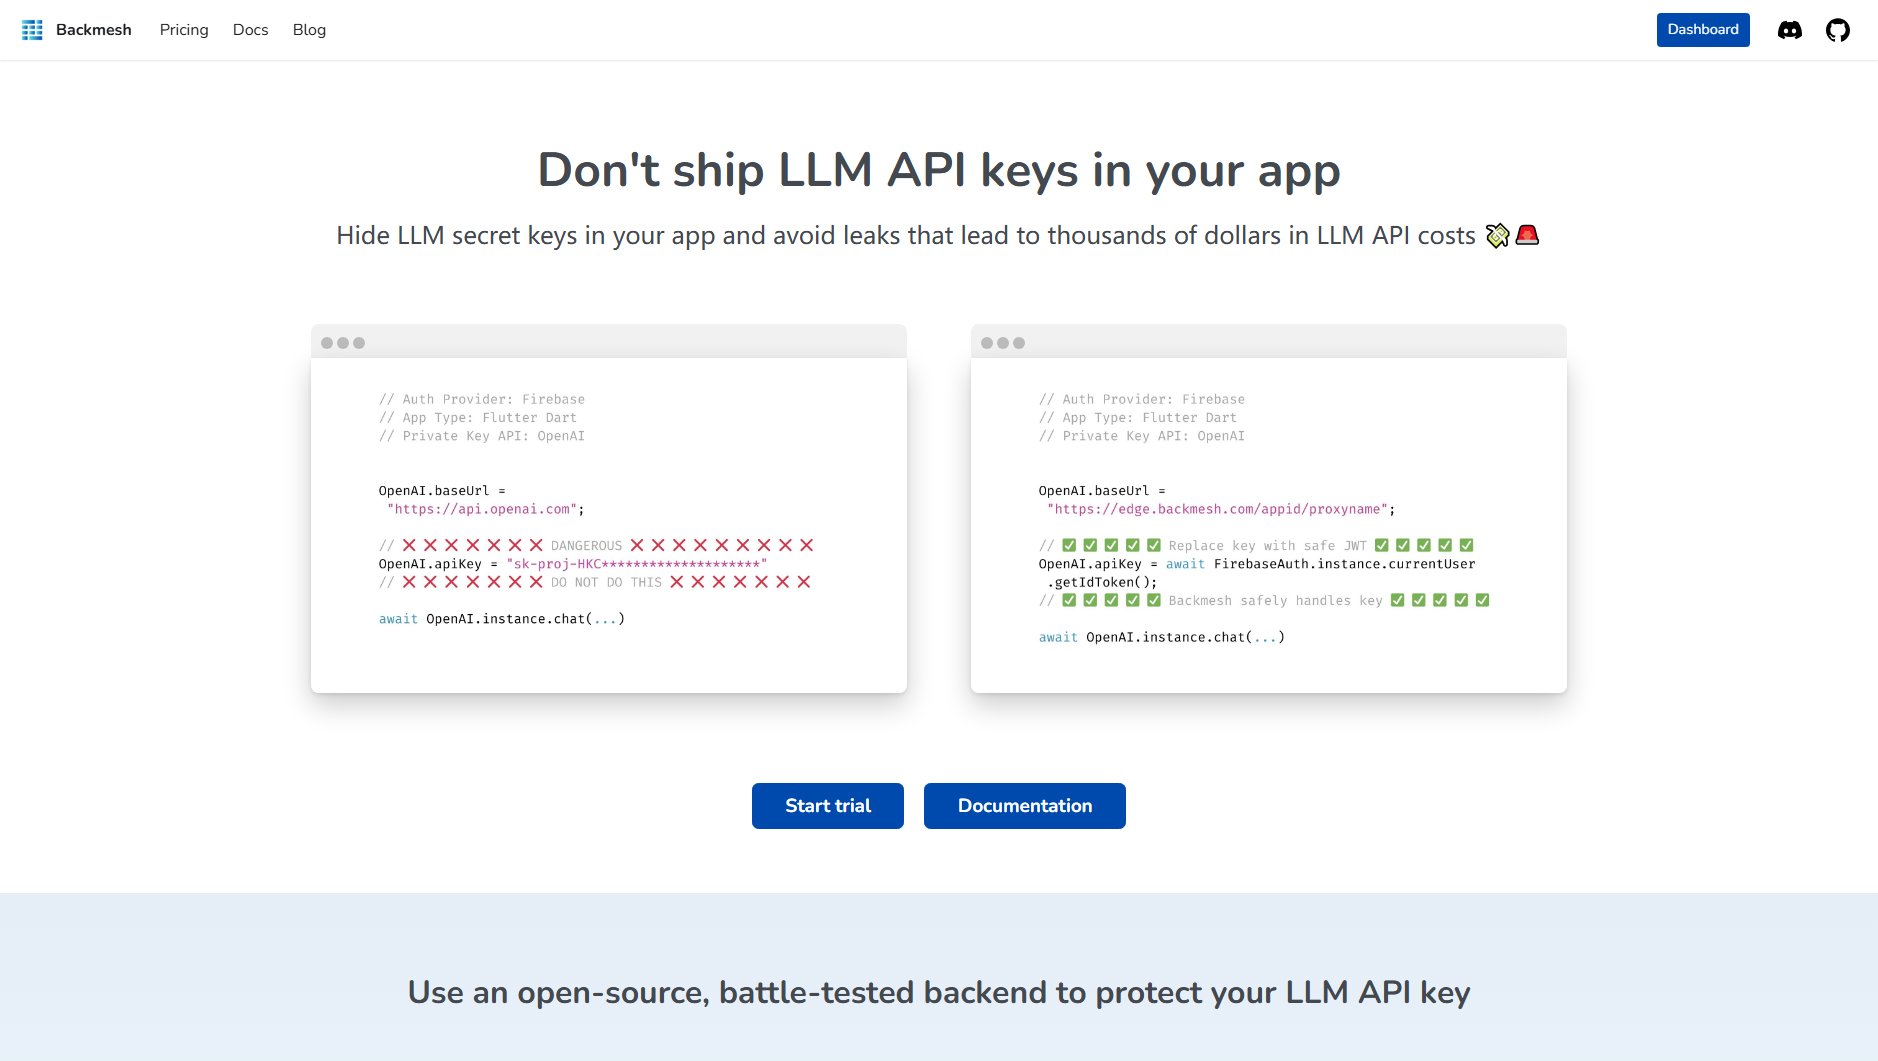
Task: Click the right code window's title bar dots
Action: (x=1003, y=343)
